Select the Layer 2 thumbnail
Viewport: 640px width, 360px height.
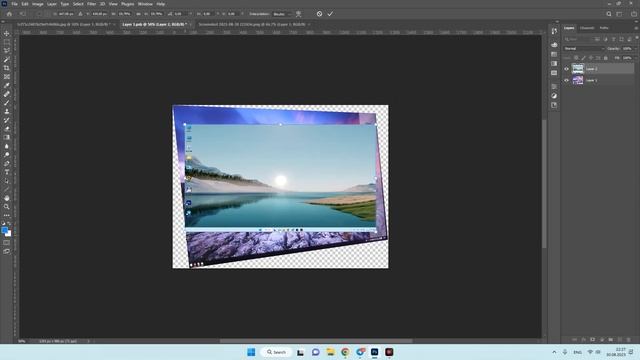[x=578, y=69]
